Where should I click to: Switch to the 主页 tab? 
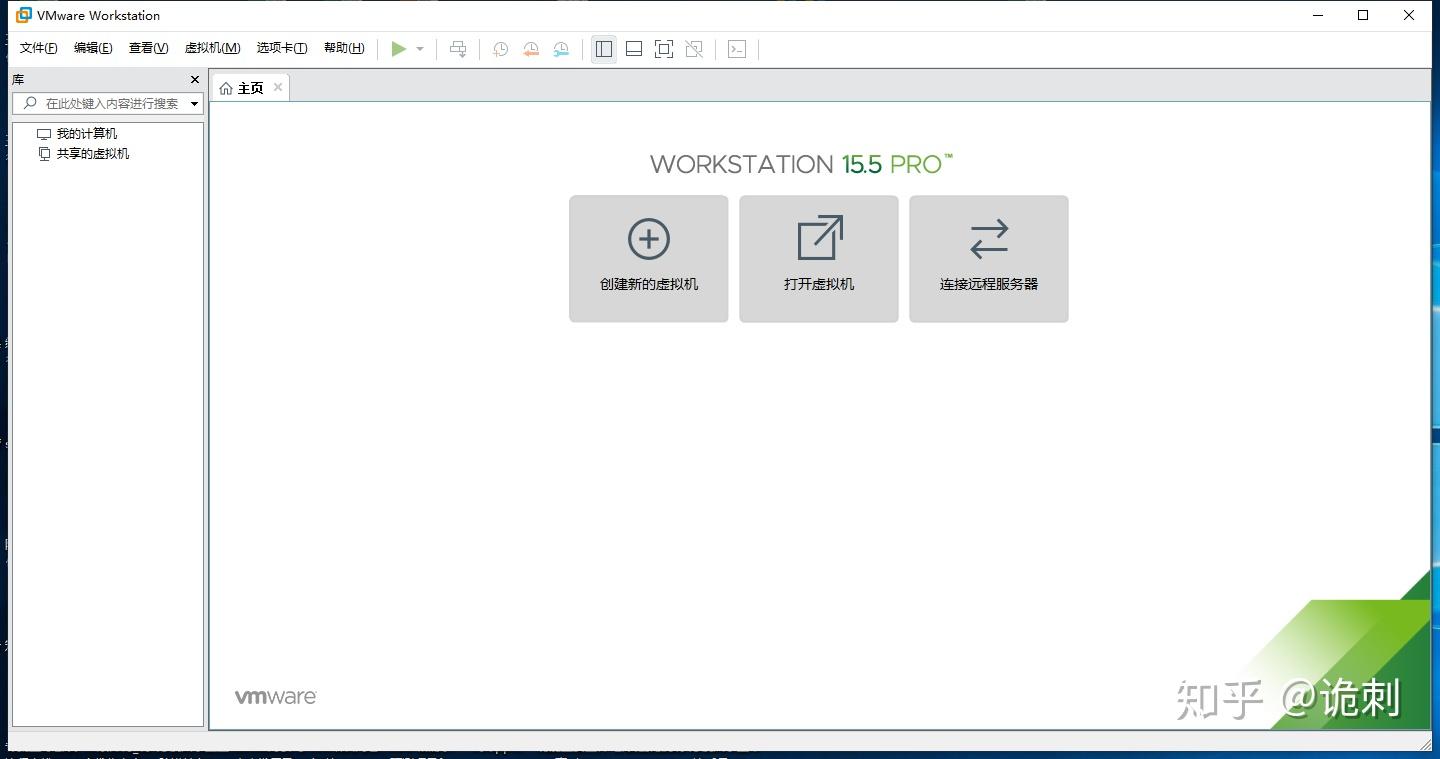[248, 87]
